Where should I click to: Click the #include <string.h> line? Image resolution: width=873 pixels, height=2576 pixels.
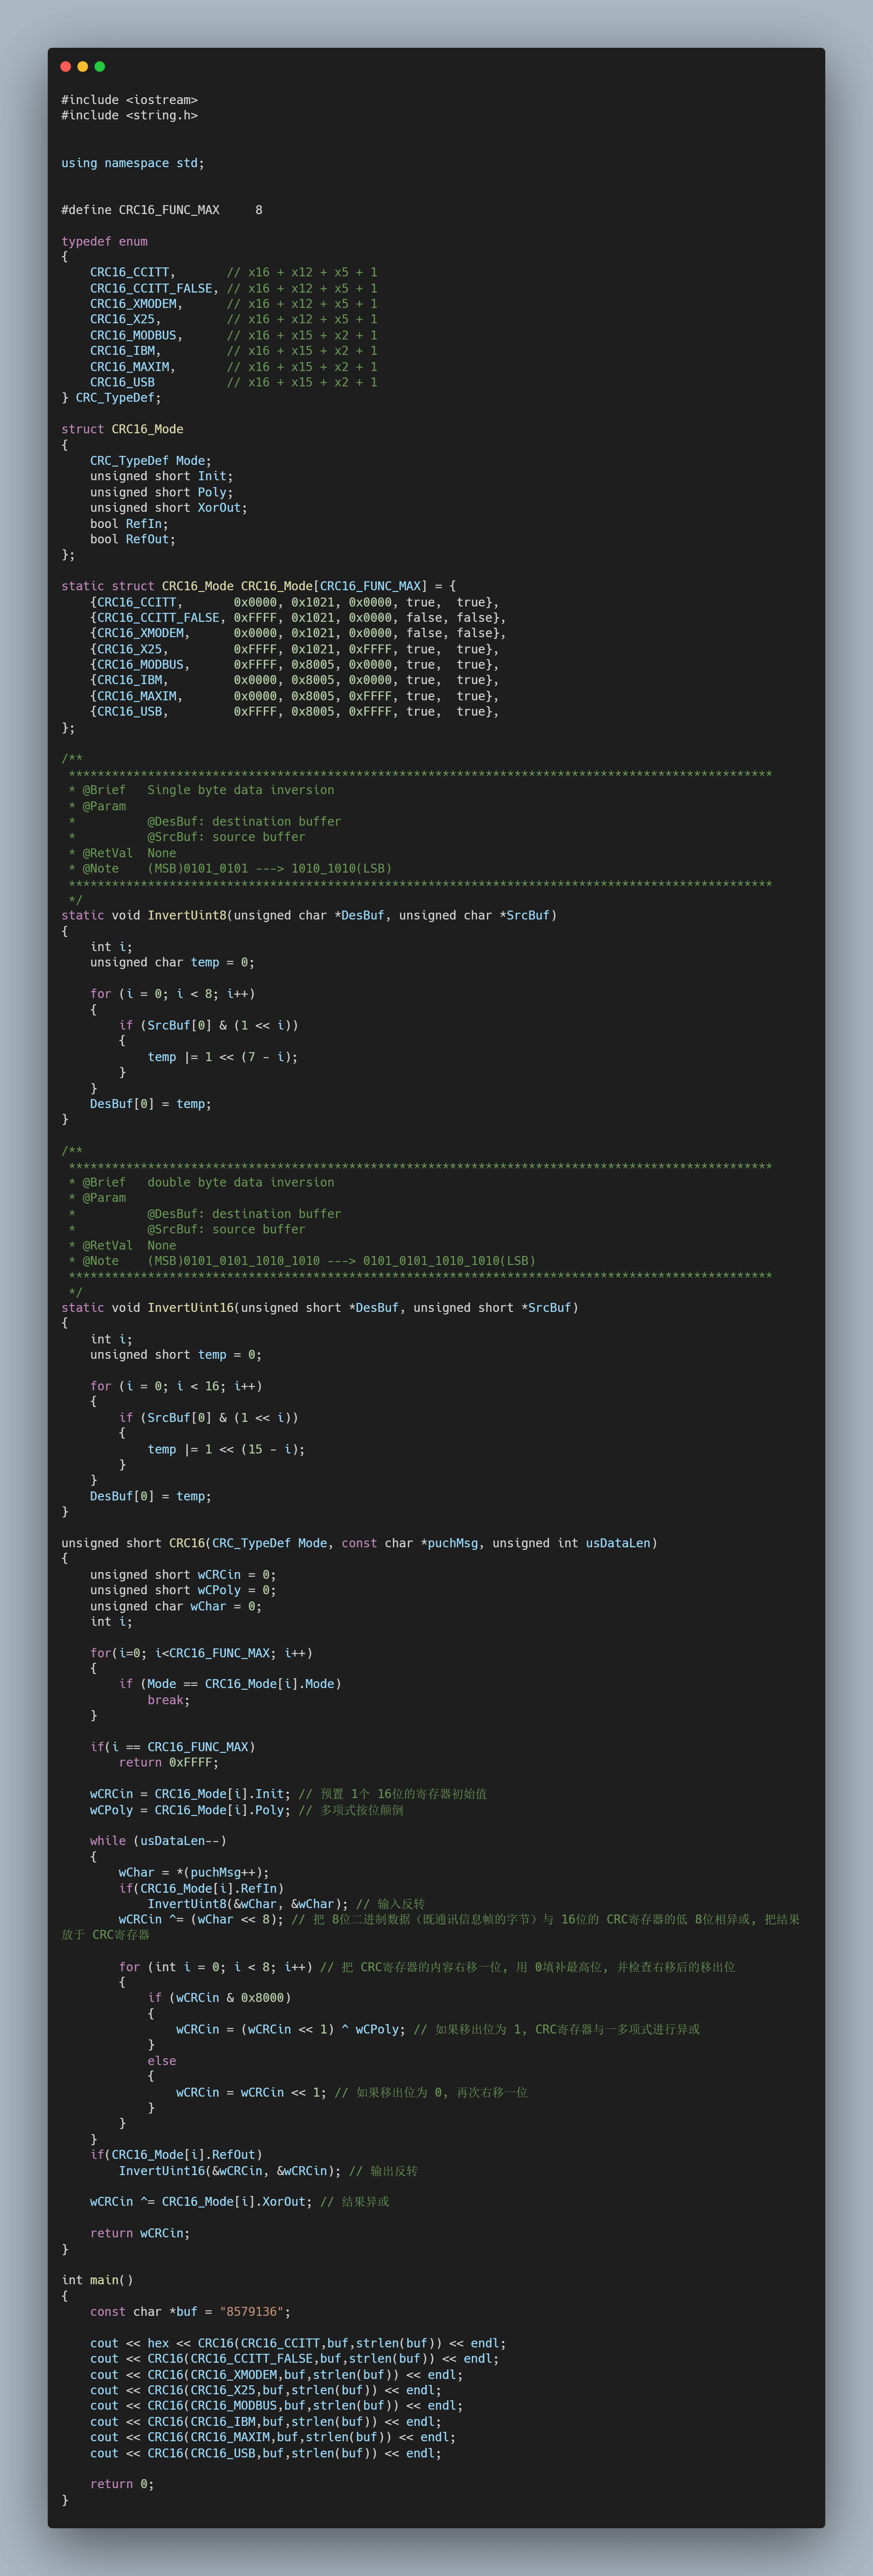pos(129,116)
